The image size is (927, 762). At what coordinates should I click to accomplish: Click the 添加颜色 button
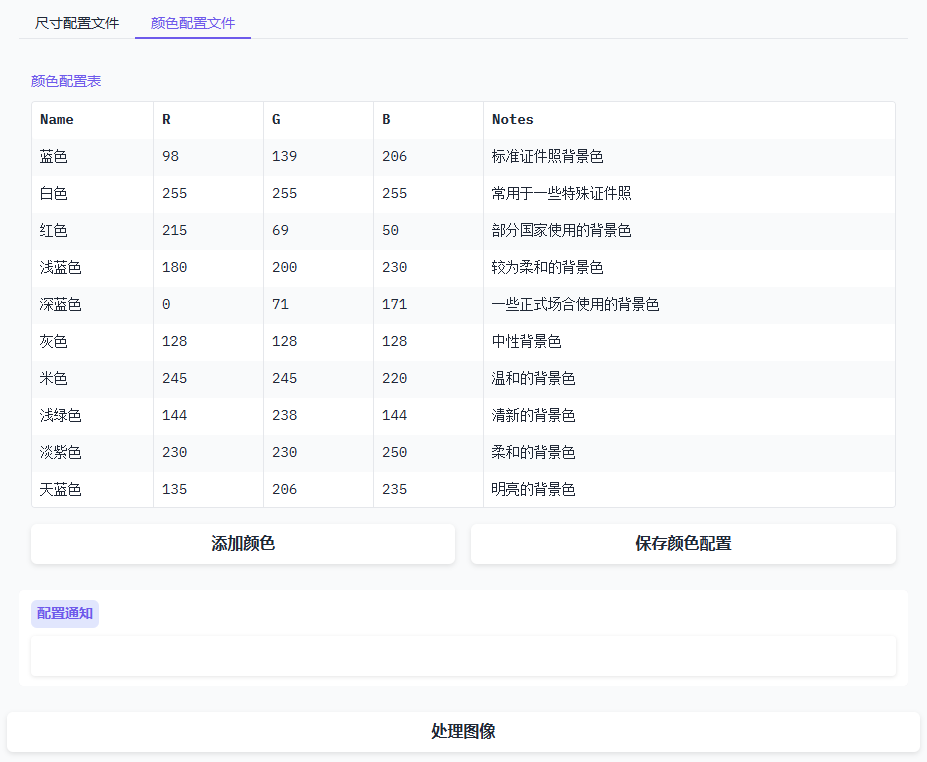pyautogui.click(x=243, y=544)
